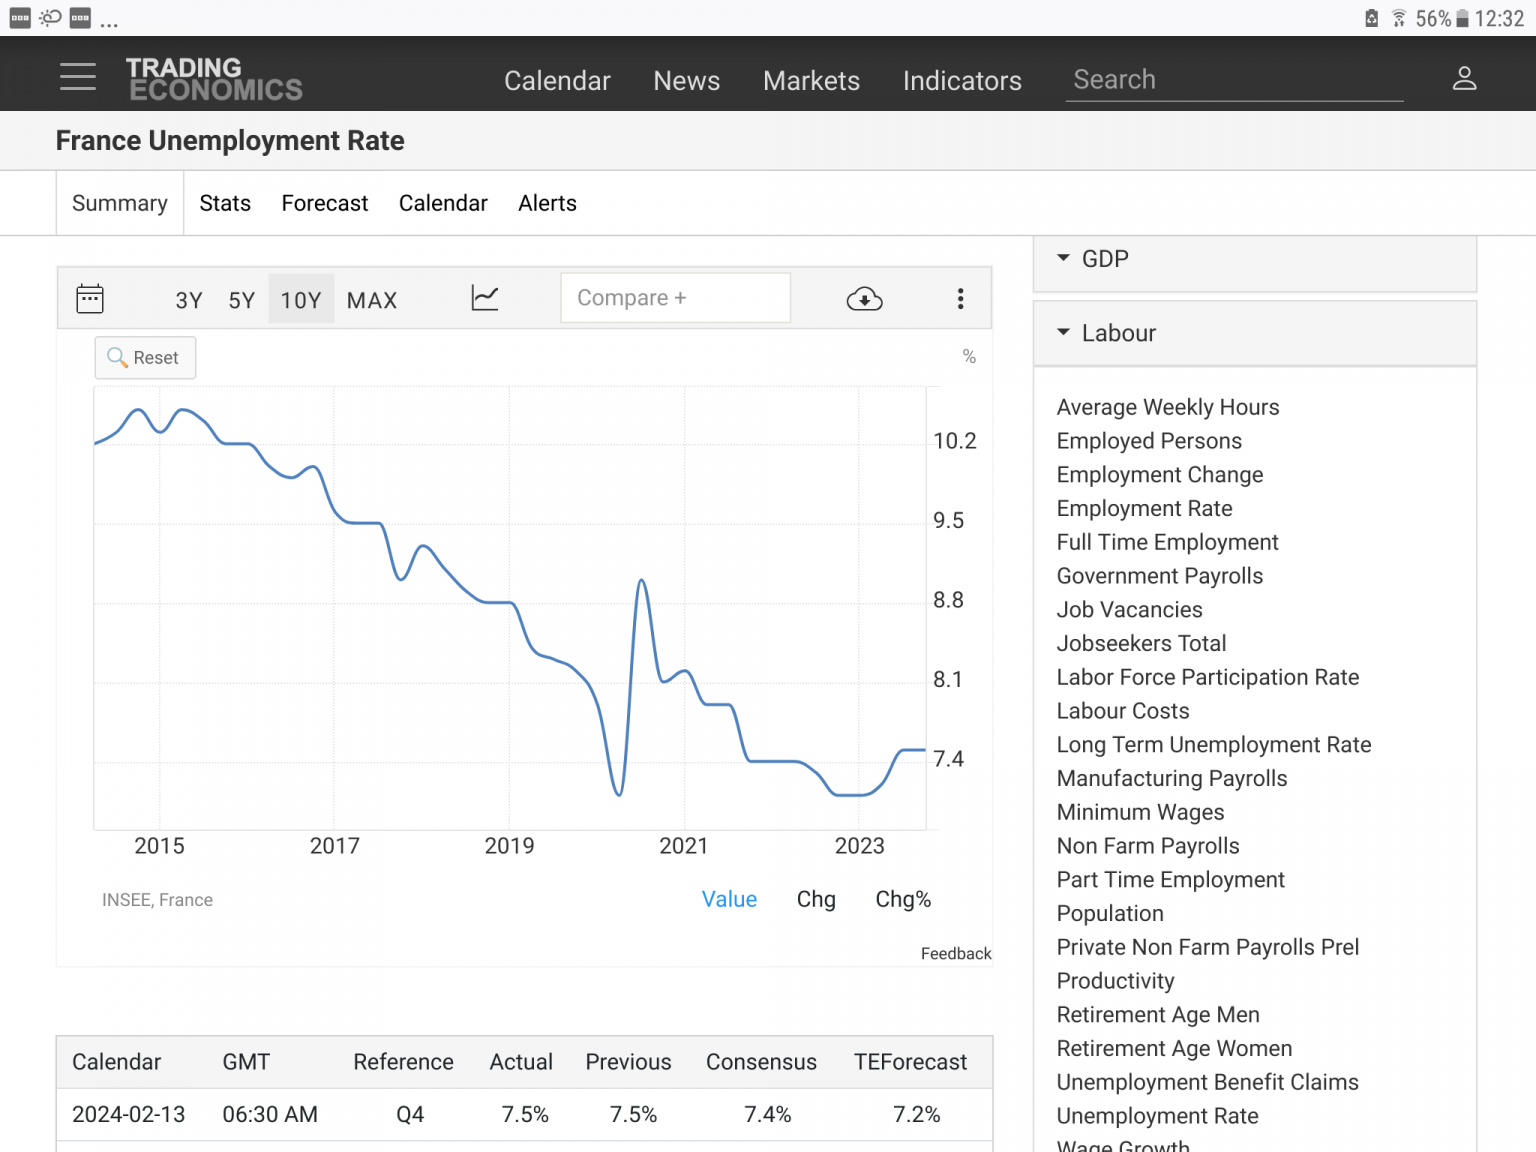Image resolution: width=1536 pixels, height=1152 pixels.
Task: Open the user account profile icon
Action: tap(1464, 78)
